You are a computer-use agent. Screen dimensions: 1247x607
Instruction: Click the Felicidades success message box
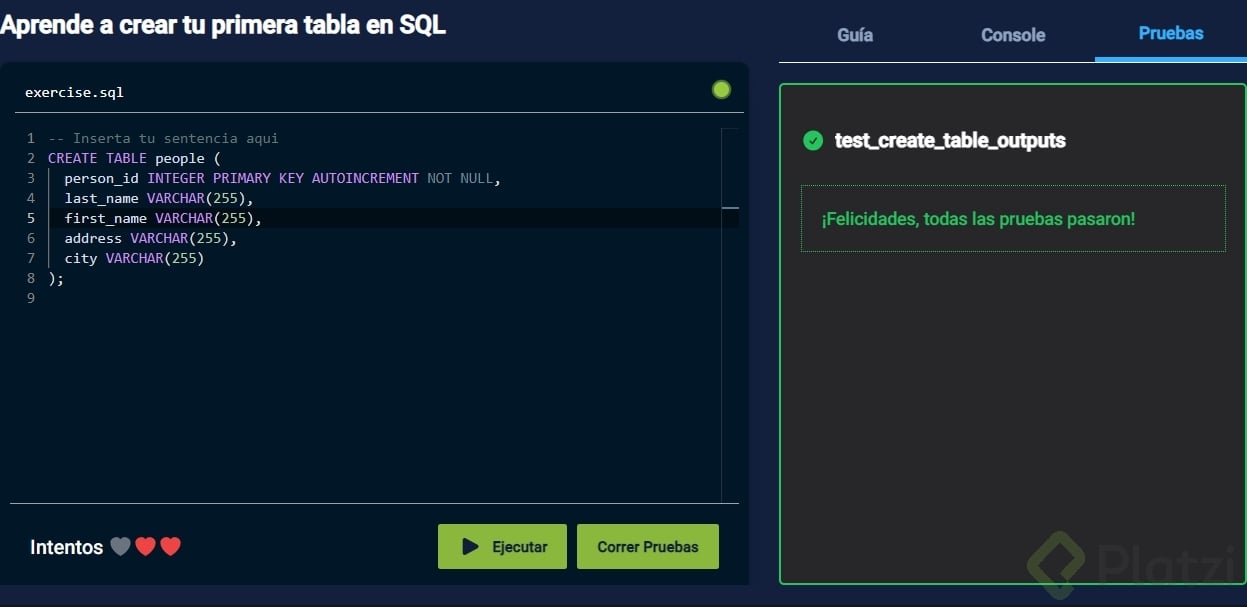coord(1012,218)
